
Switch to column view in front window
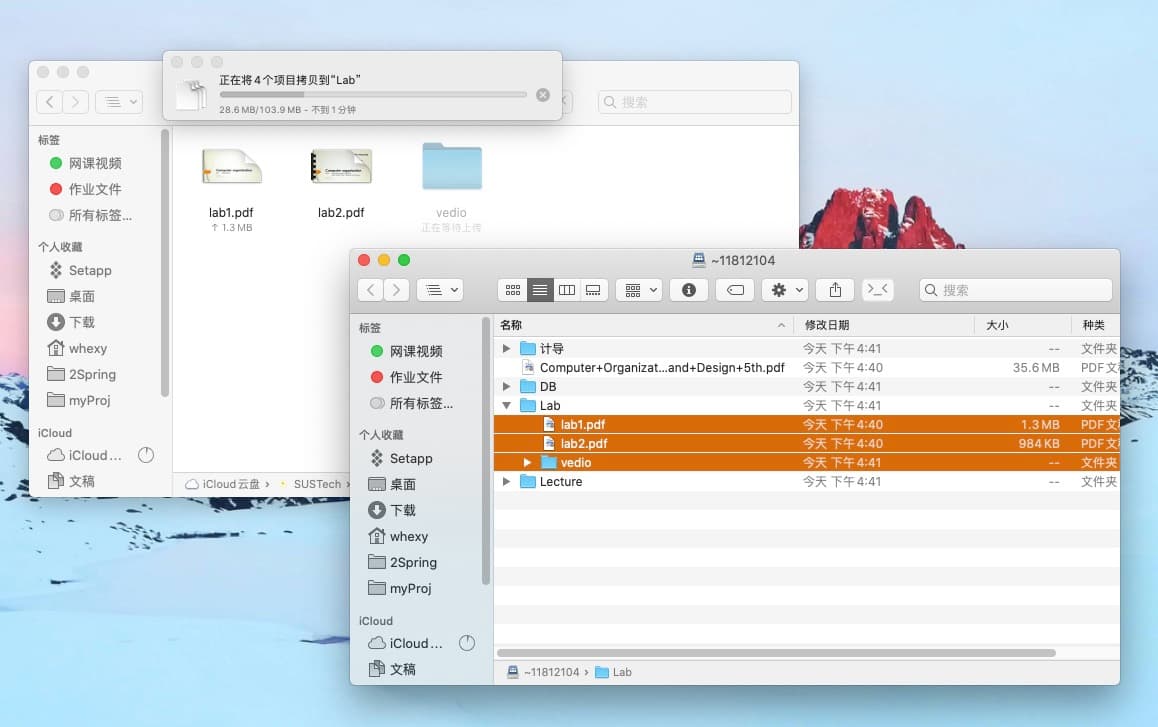click(x=567, y=290)
